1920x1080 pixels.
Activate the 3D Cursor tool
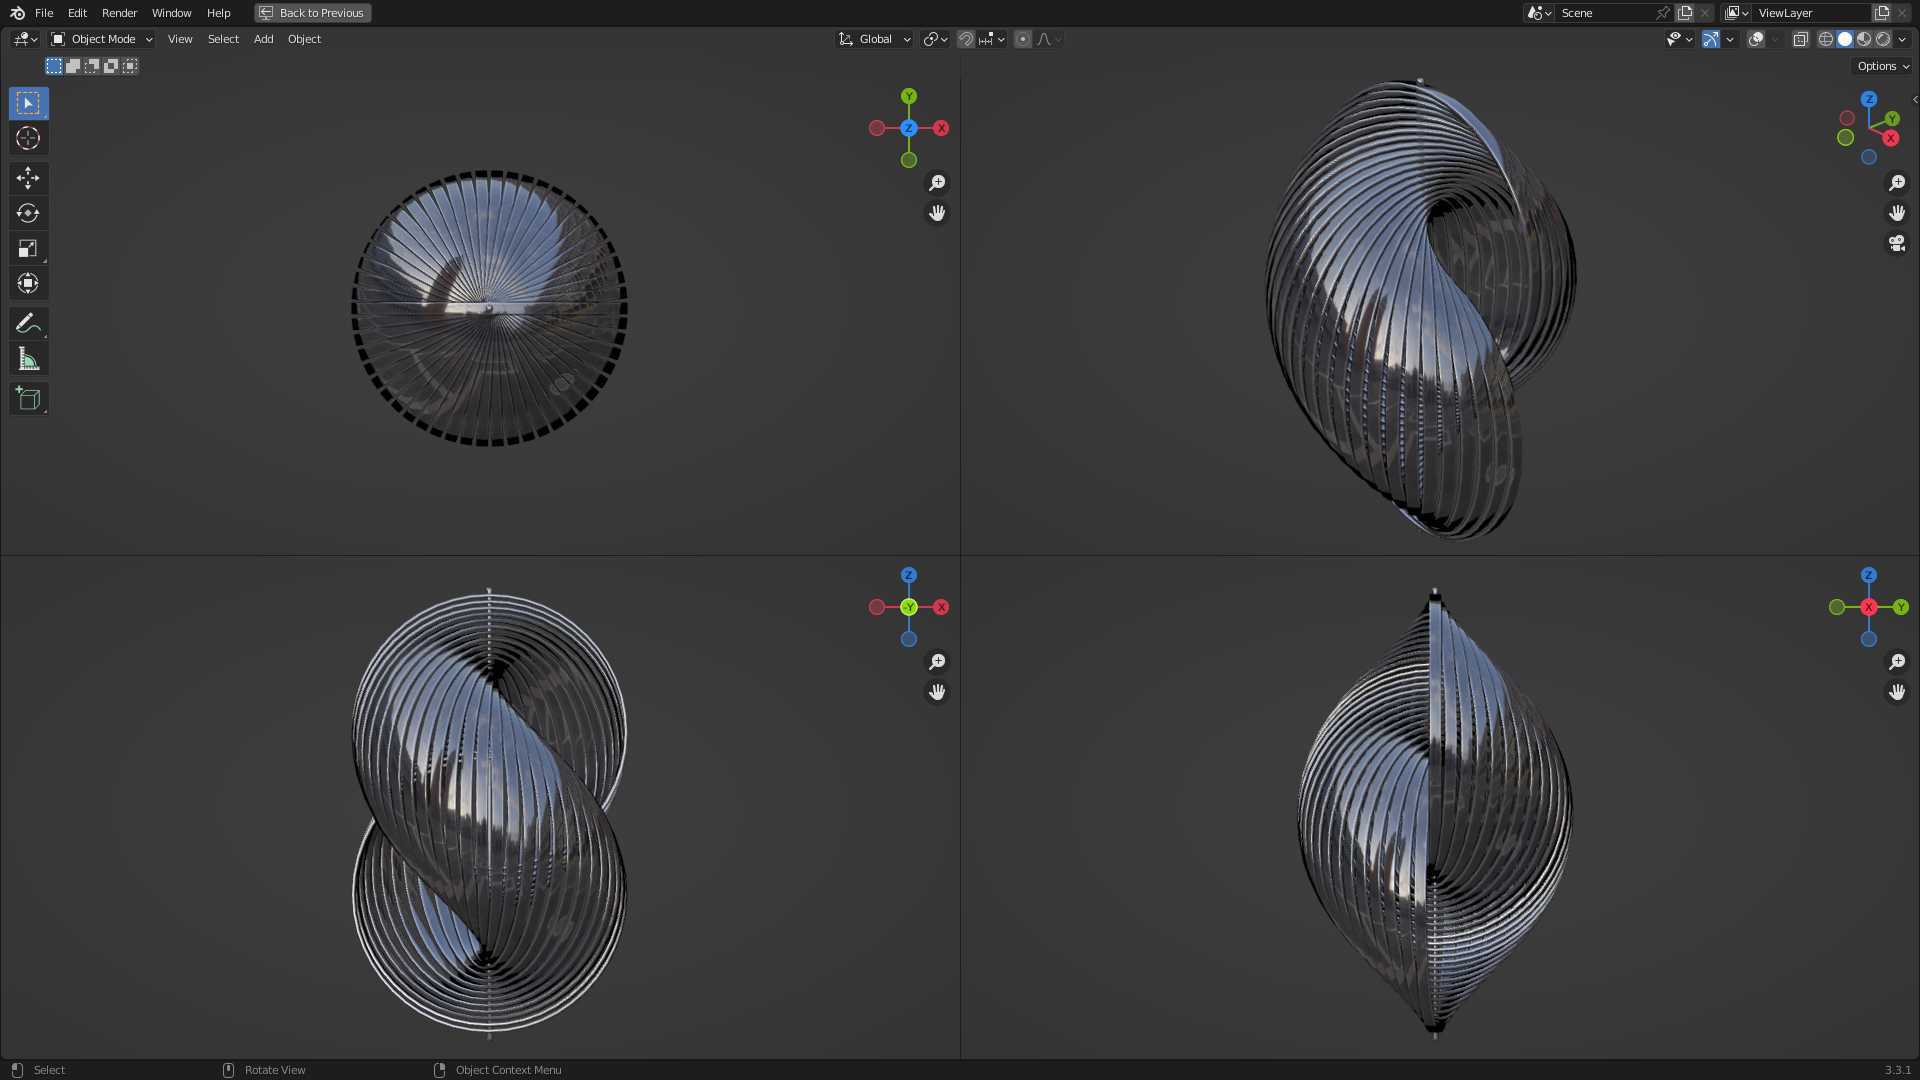click(28, 138)
